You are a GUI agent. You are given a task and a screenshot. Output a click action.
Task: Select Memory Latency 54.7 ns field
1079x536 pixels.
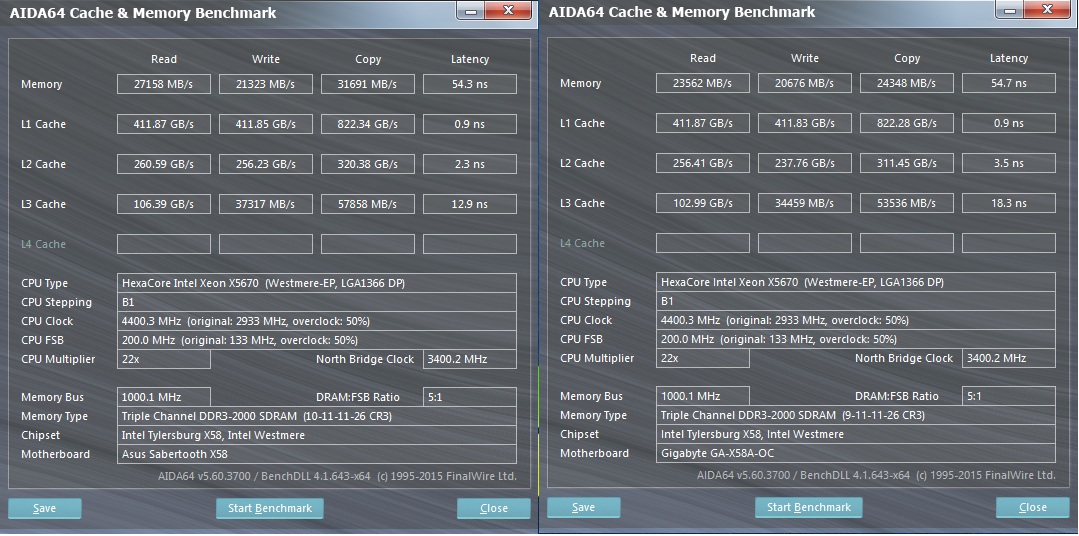pos(1008,83)
